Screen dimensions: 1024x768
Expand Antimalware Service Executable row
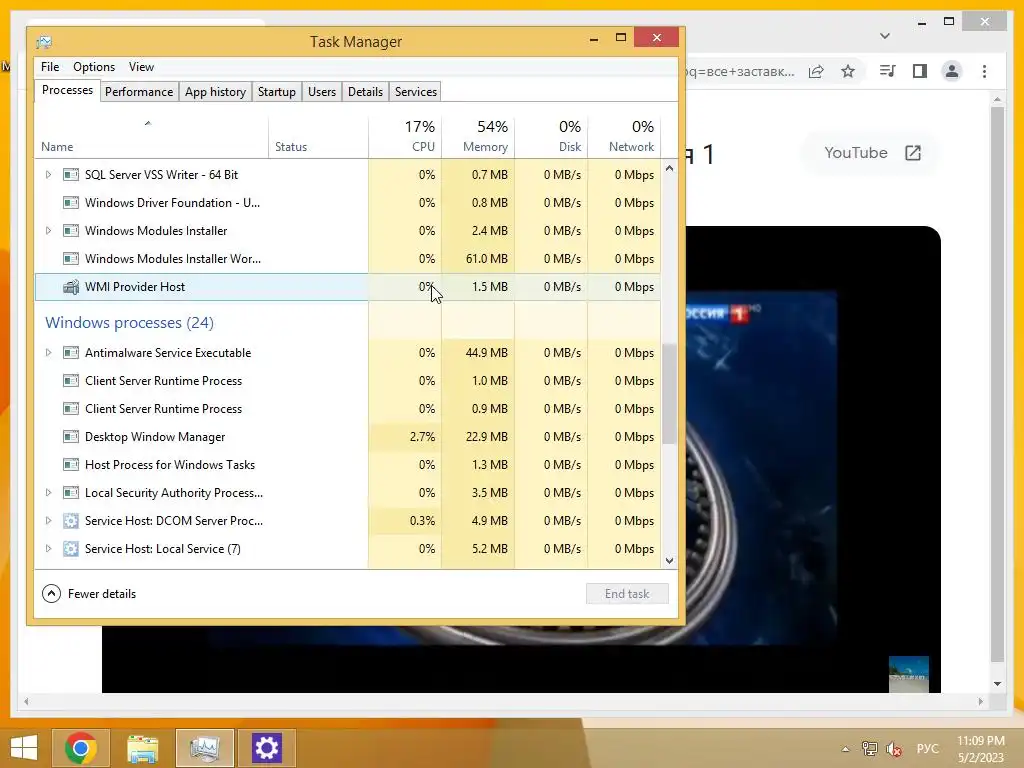click(x=48, y=353)
